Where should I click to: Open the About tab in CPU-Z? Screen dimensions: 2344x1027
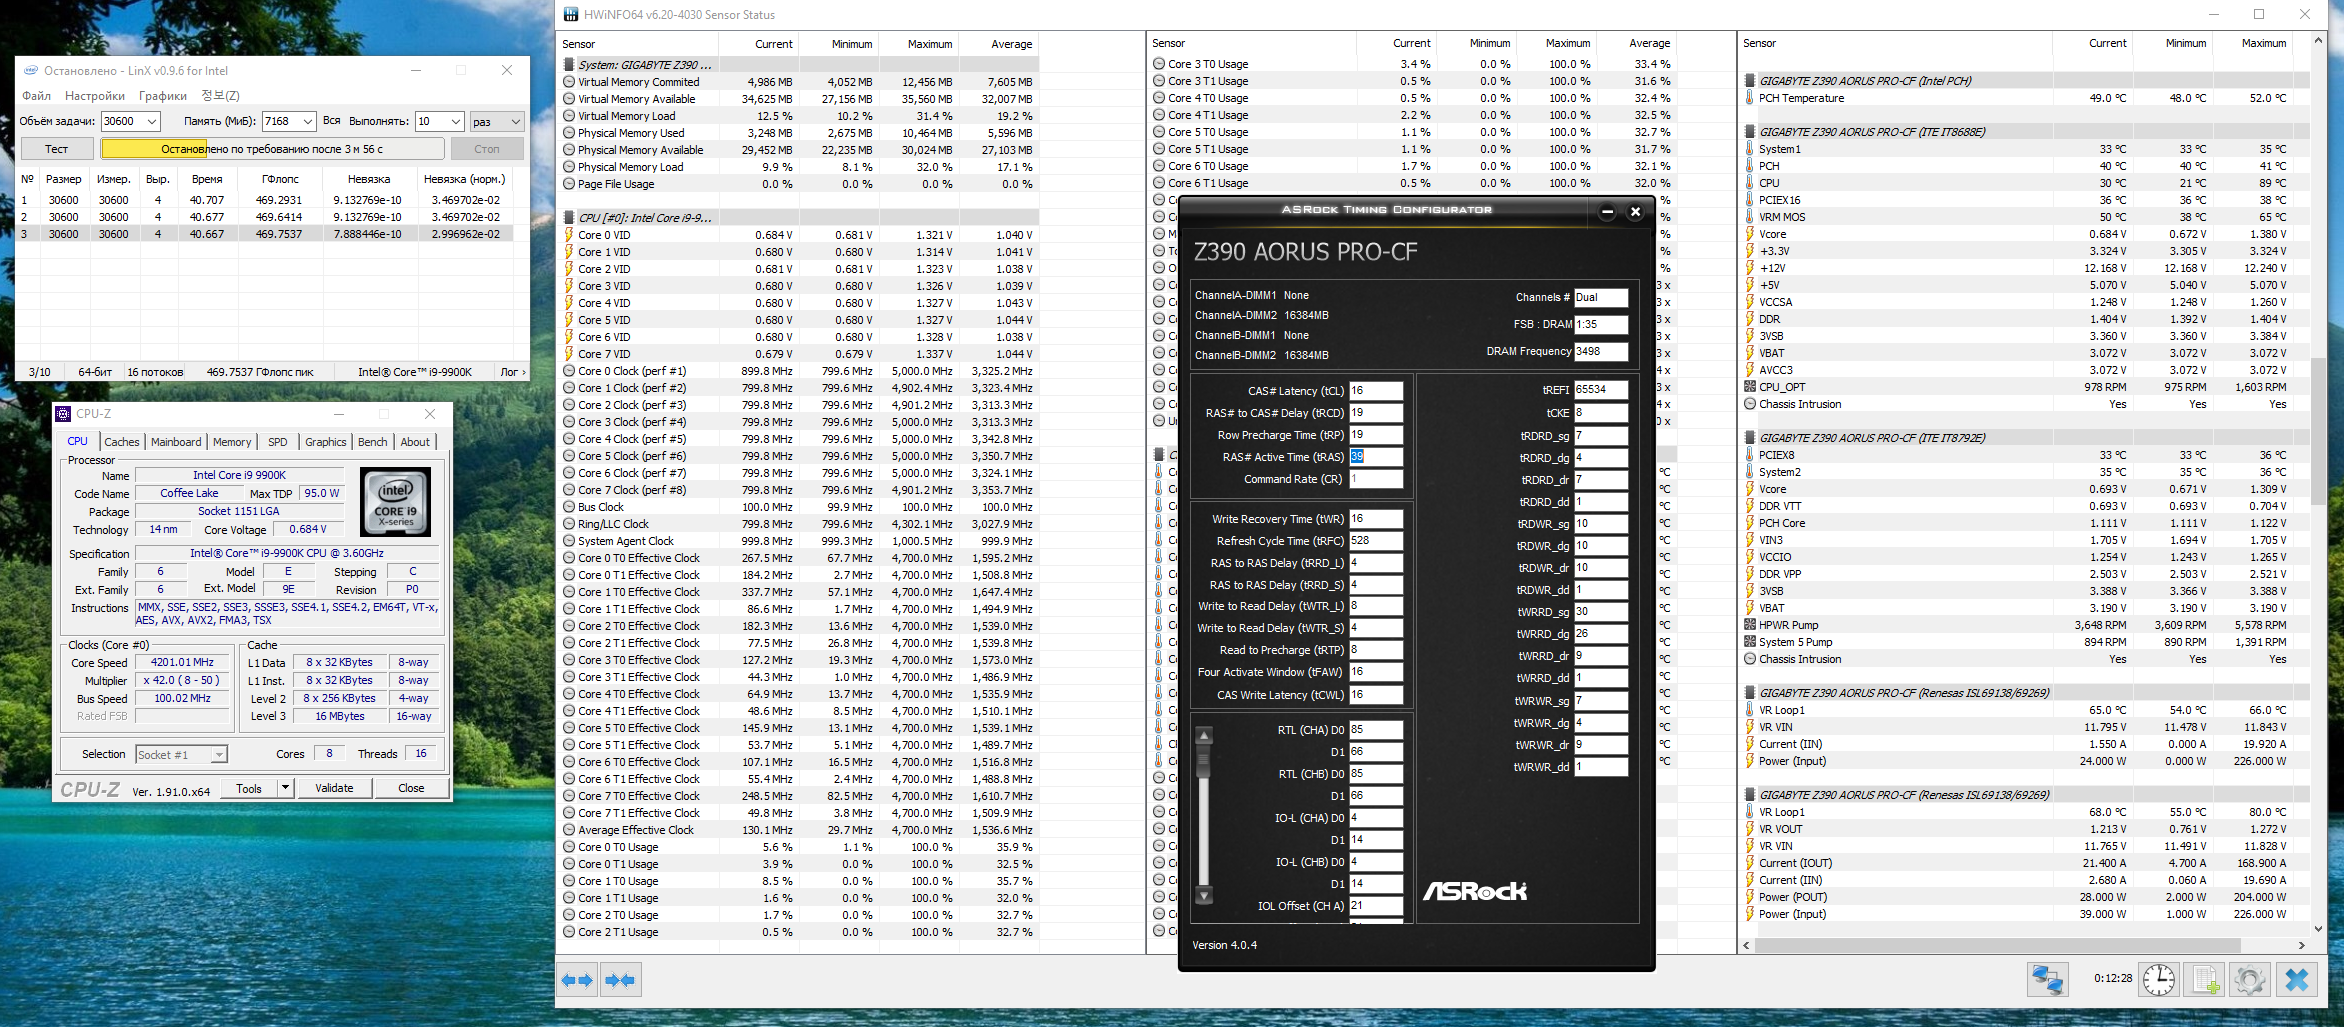pyautogui.click(x=415, y=442)
